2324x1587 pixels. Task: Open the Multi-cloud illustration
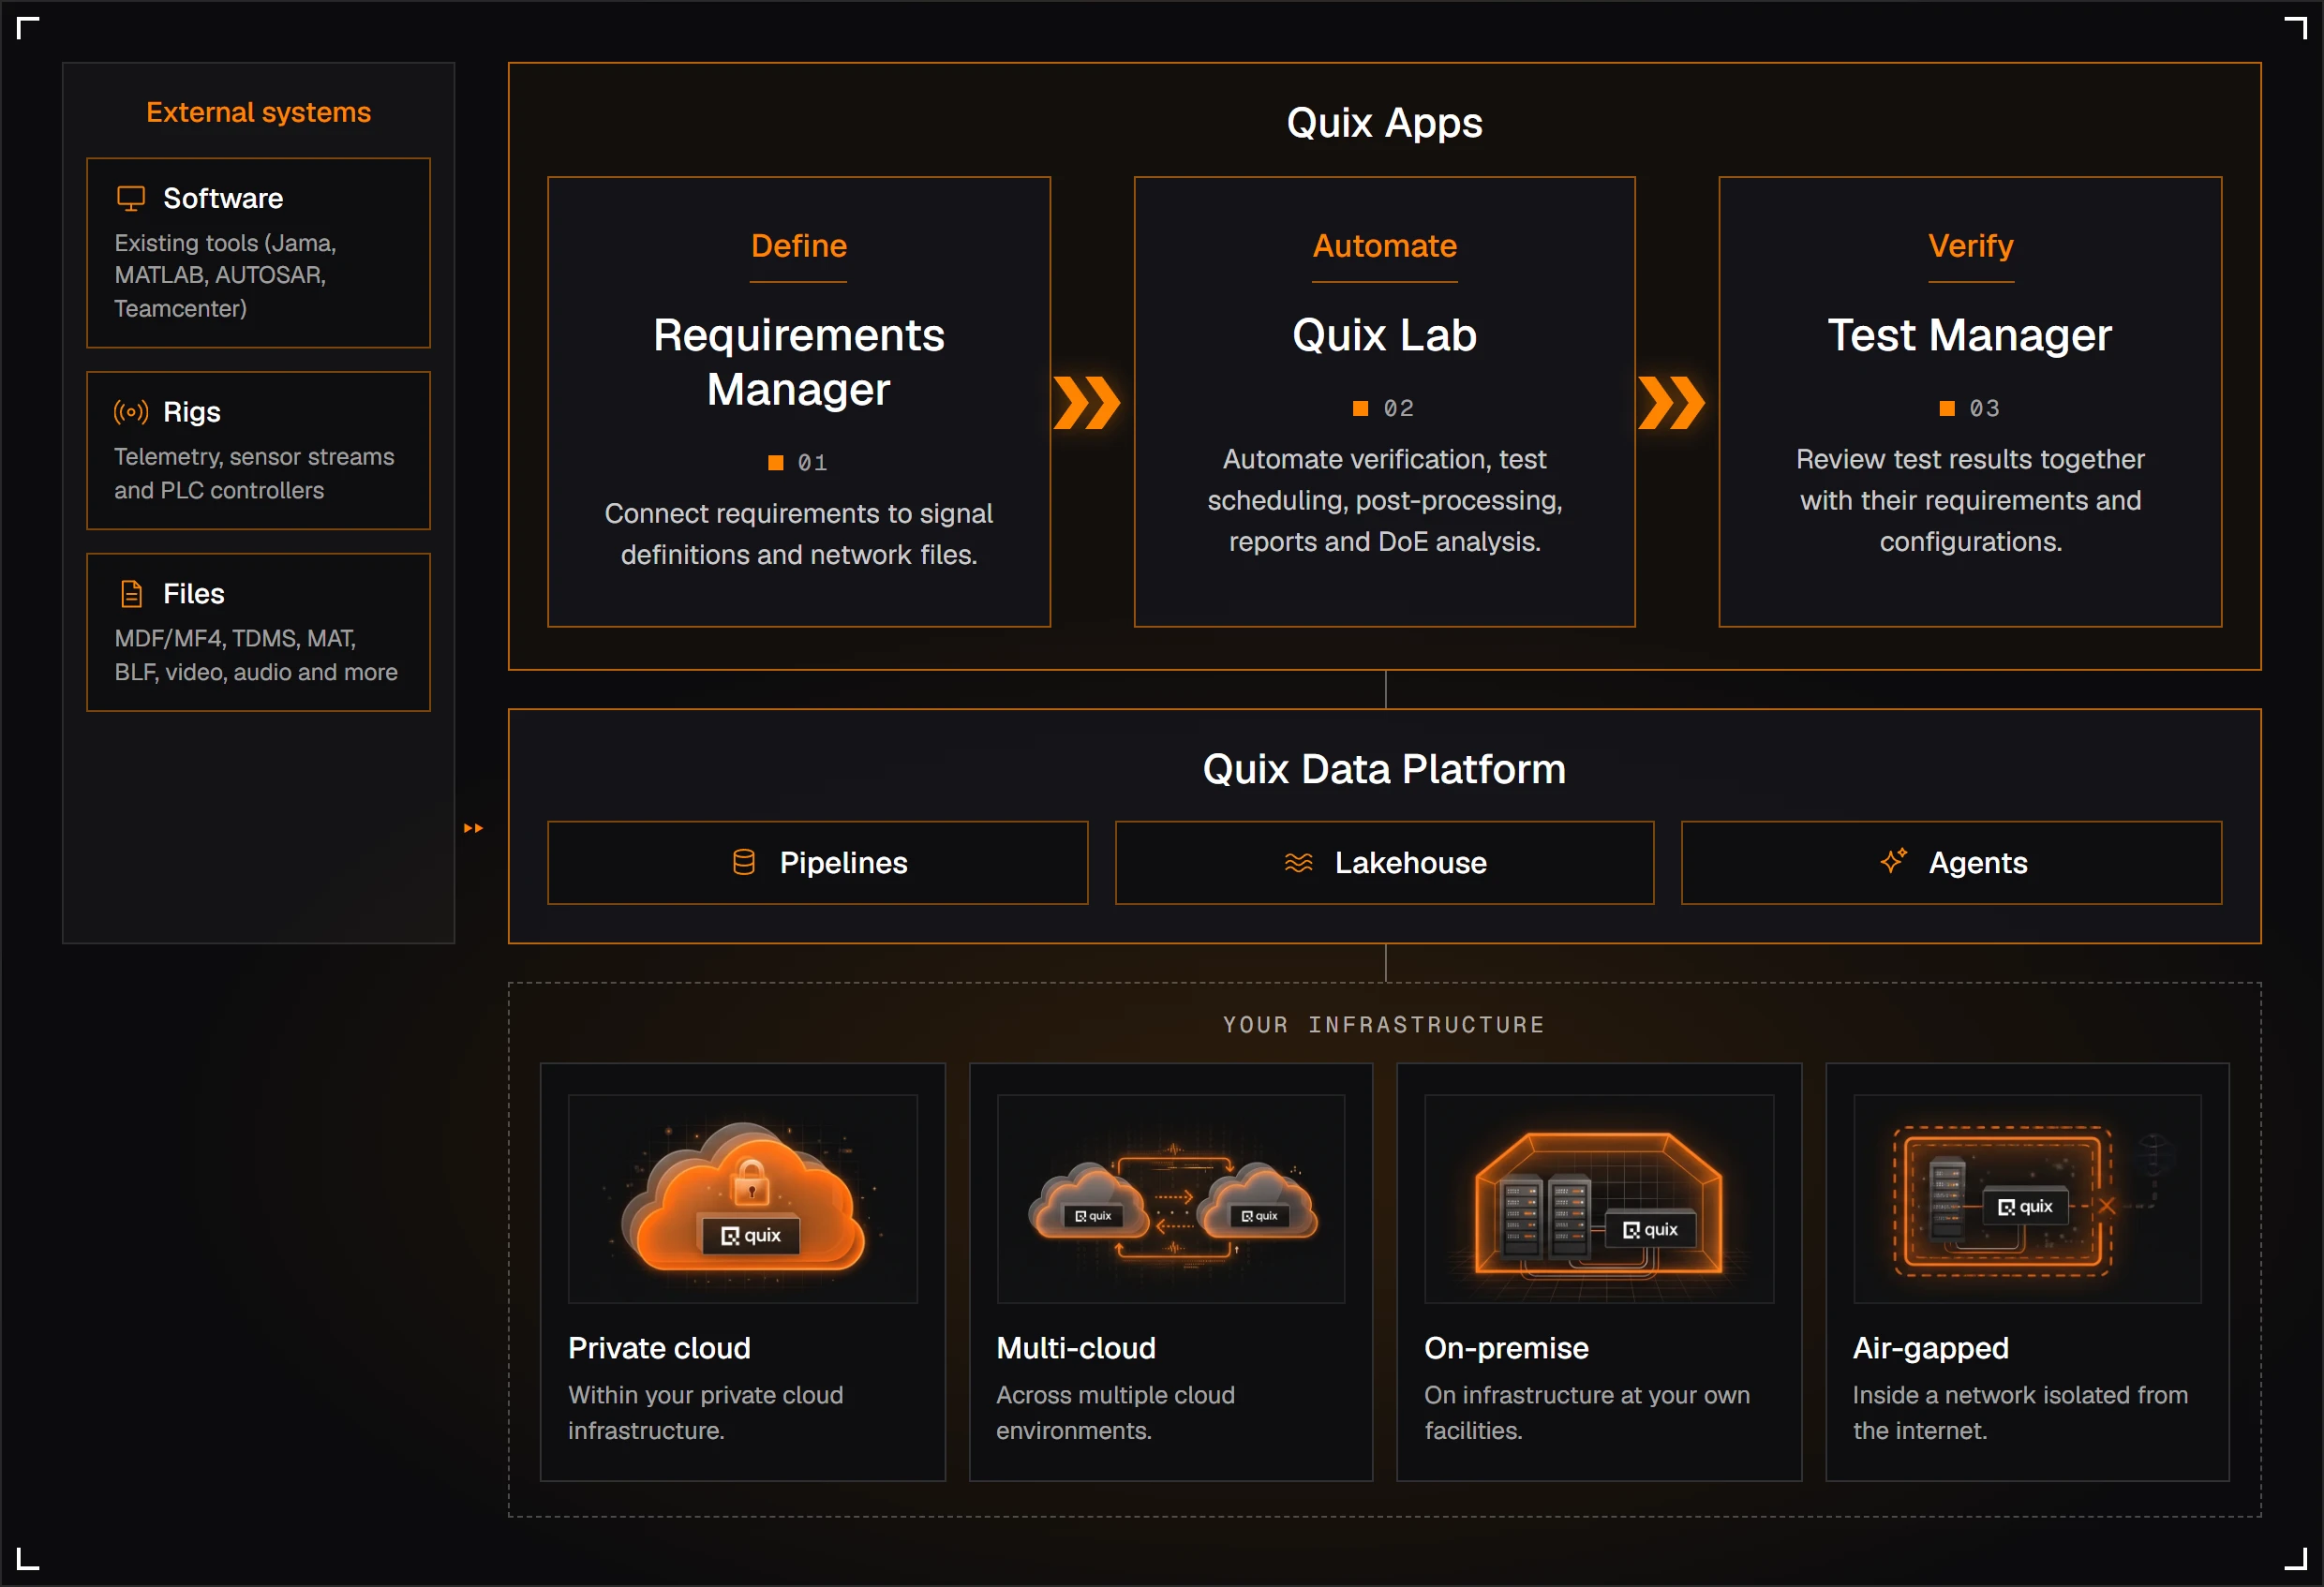coord(1171,1199)
